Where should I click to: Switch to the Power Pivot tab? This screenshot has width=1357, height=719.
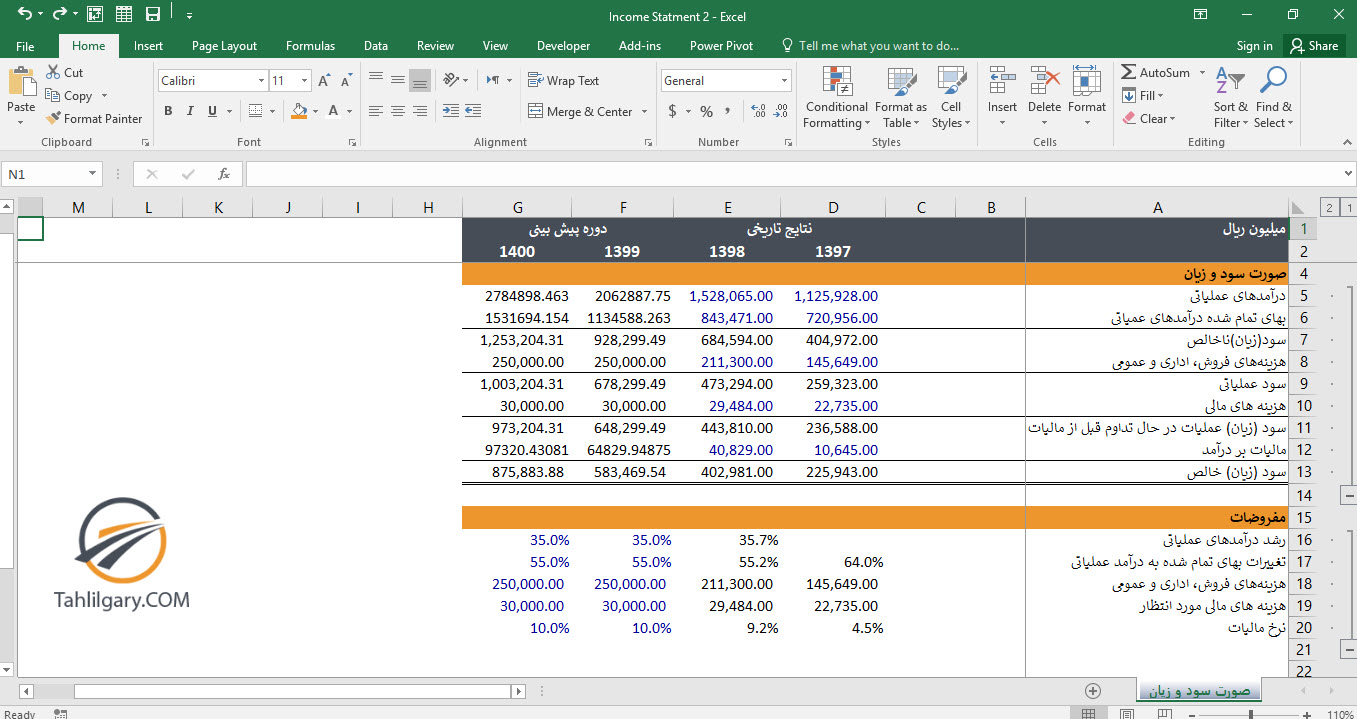pyautogui.click(x=721, y=46)
